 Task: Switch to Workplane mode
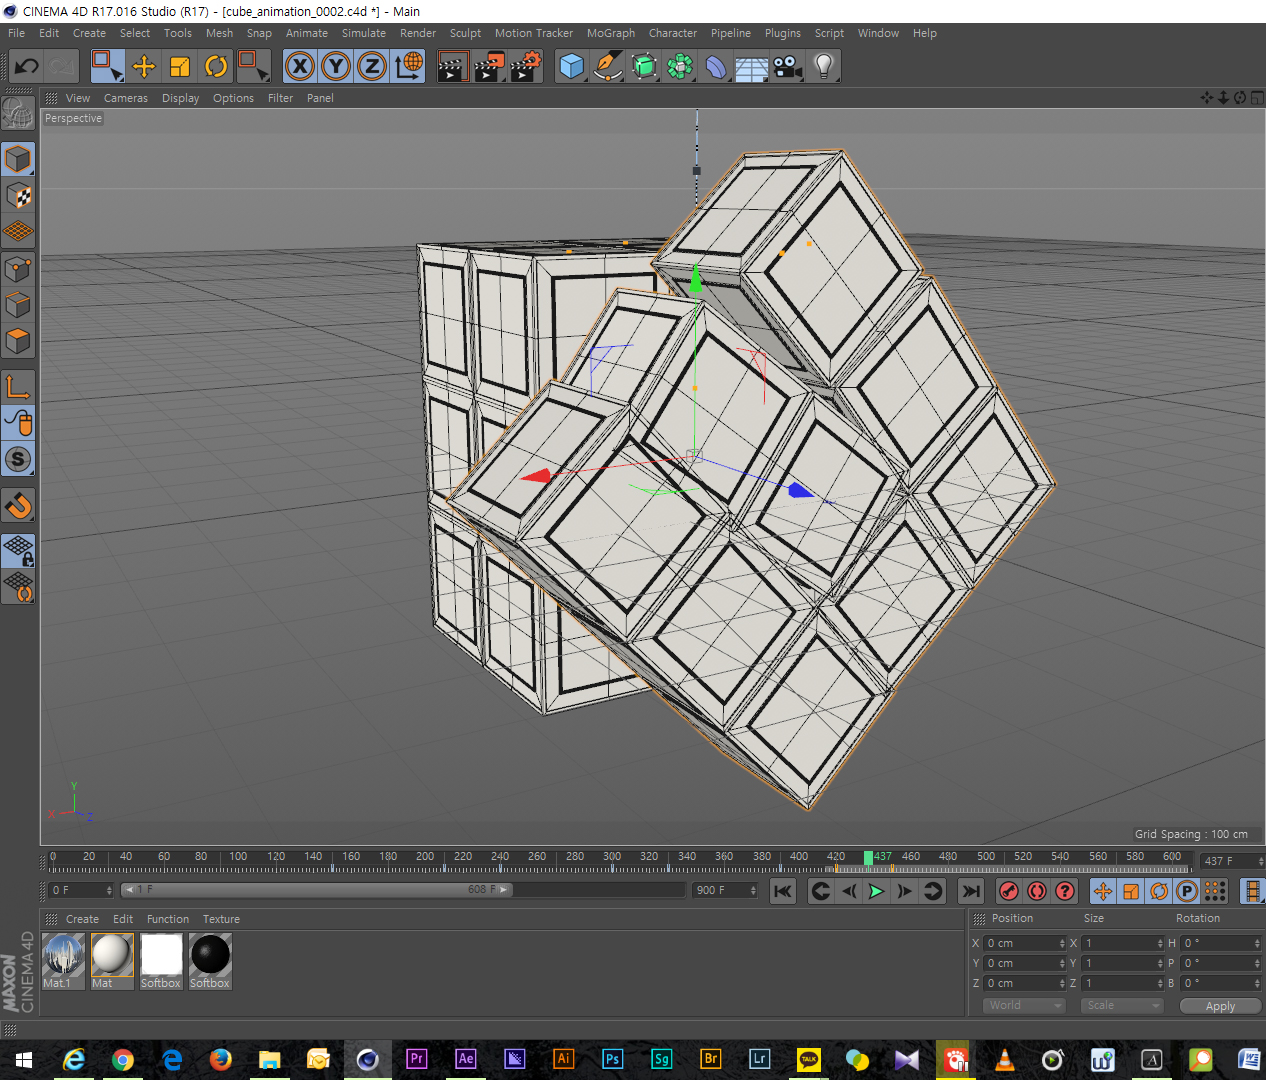(18, 232)
